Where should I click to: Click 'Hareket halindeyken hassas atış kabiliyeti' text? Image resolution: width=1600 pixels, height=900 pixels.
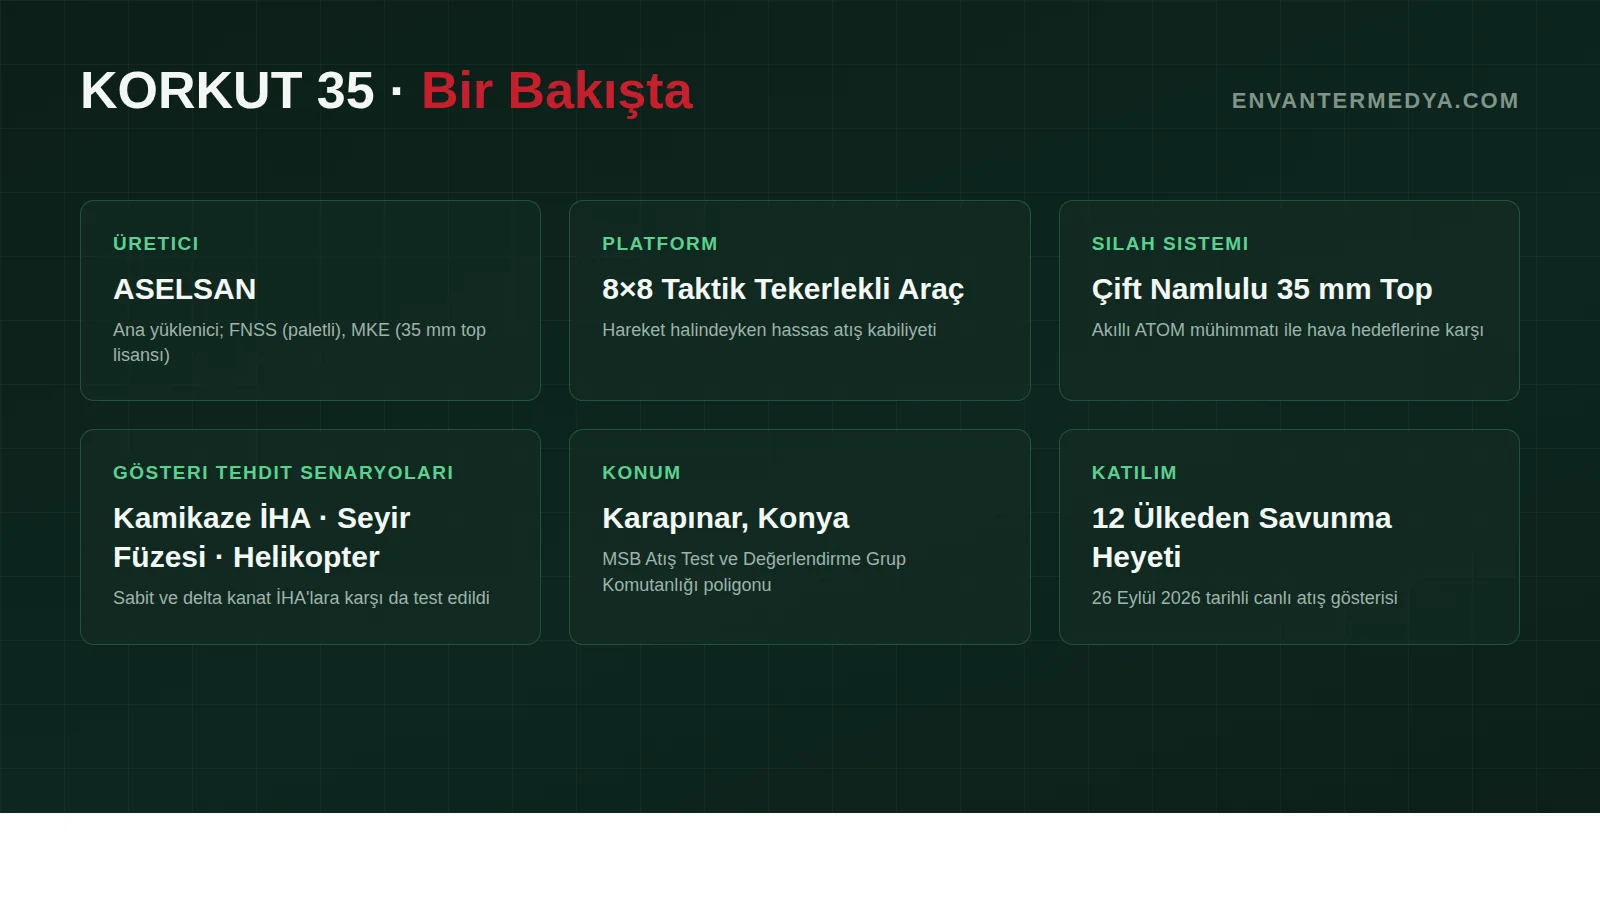click(x=769, y=330)
